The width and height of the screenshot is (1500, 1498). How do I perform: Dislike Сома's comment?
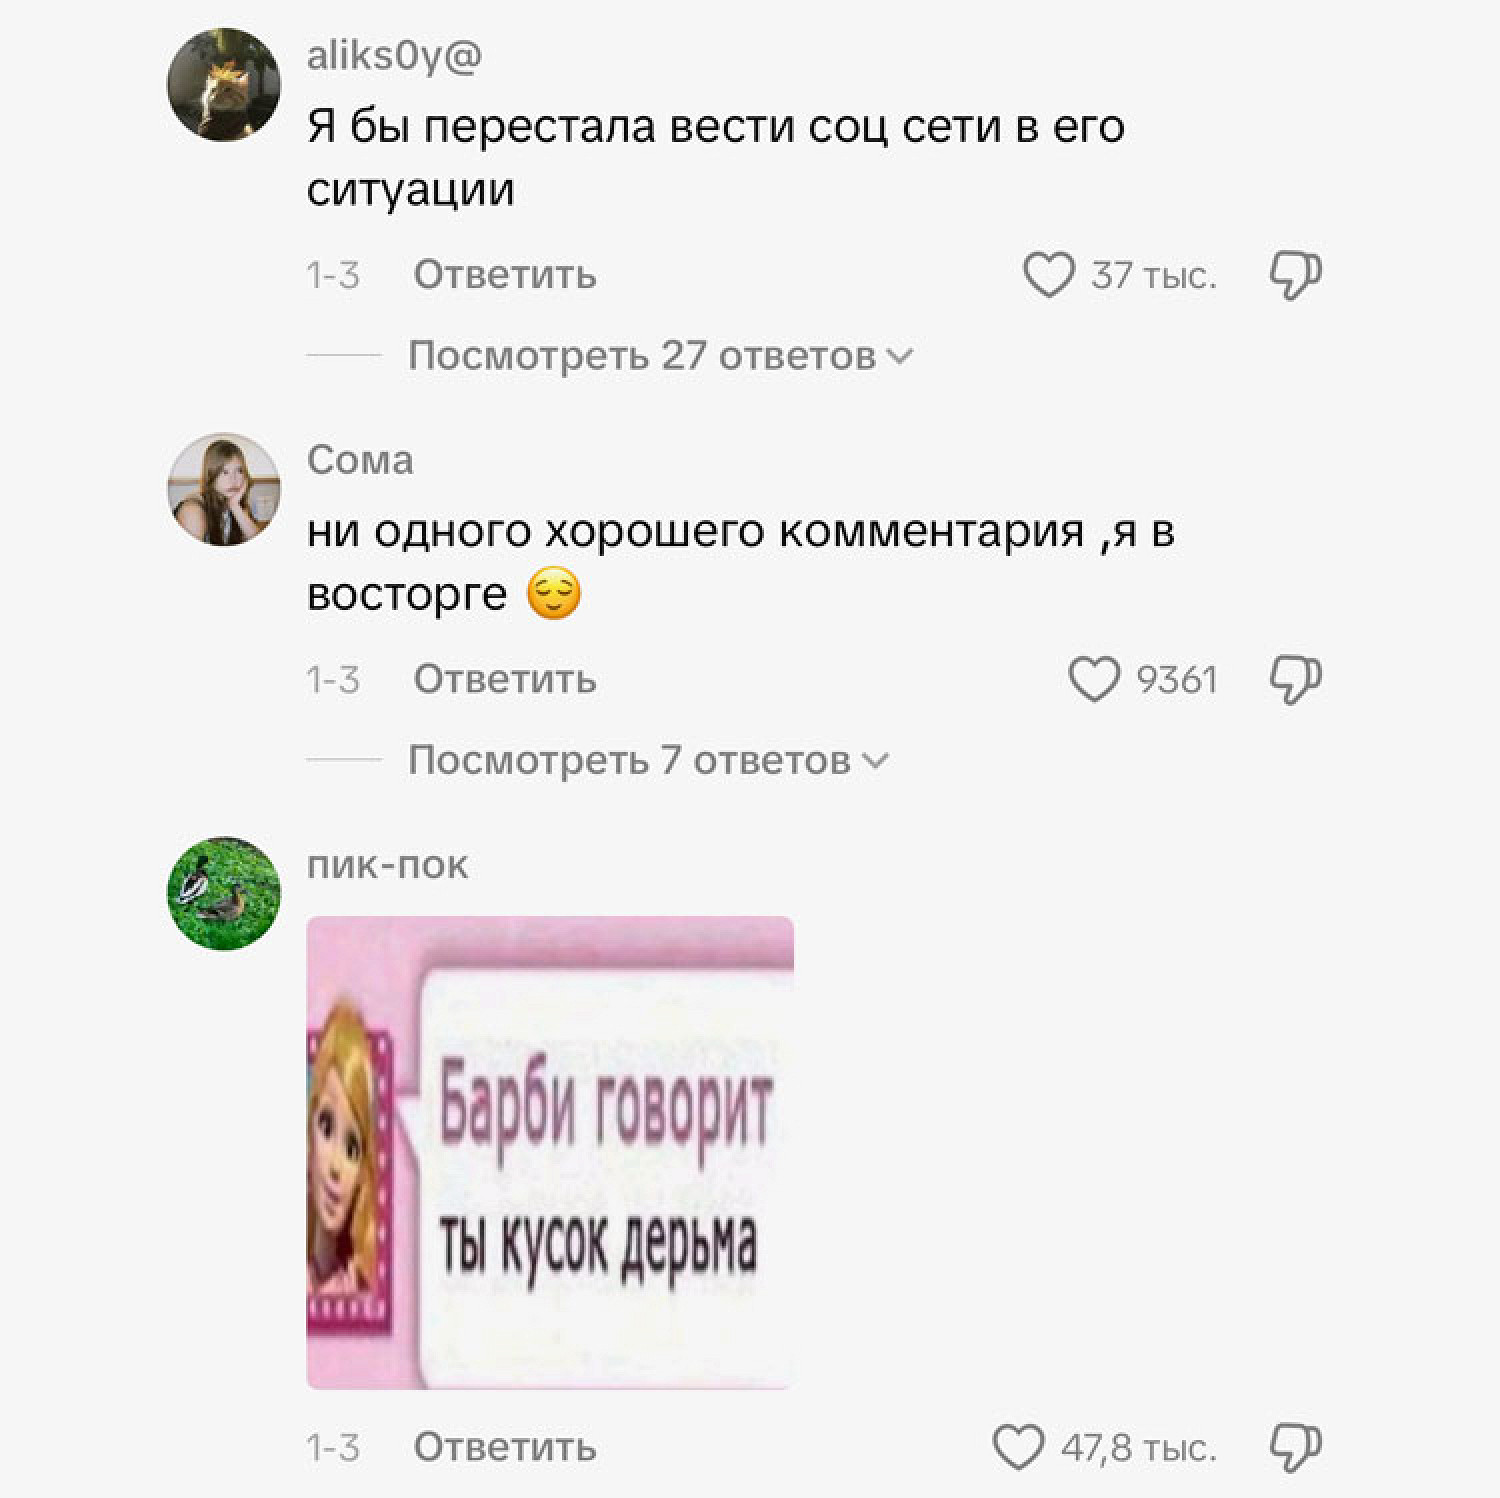1295,680
